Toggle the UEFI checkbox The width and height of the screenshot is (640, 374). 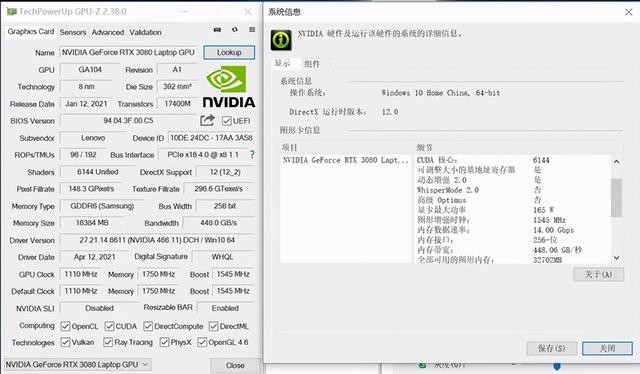tap(227, 121)
